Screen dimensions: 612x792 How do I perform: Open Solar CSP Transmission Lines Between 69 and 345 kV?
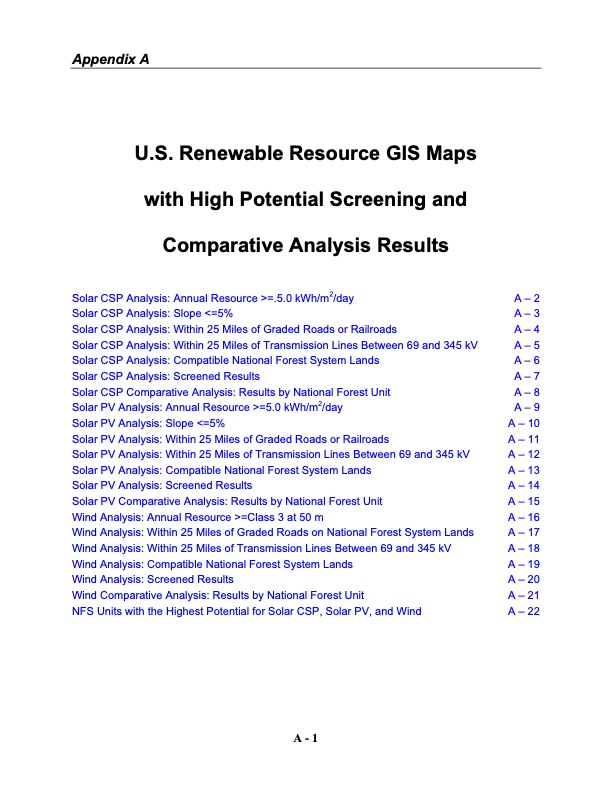pos(275,345)
